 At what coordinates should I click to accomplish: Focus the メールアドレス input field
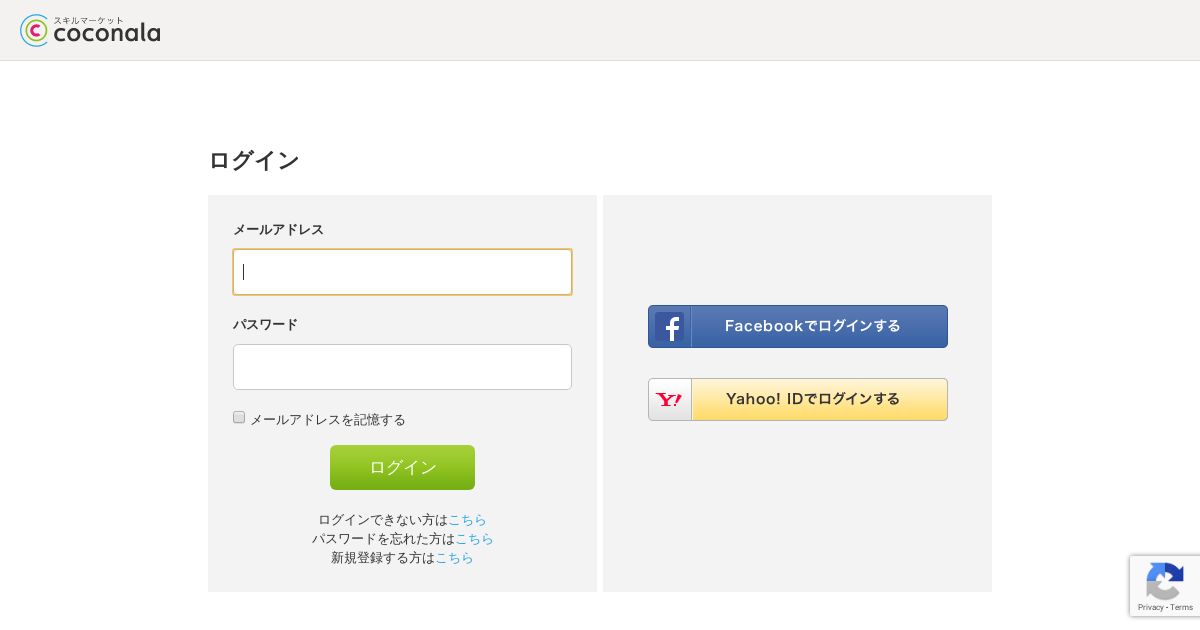coord(402,272)
